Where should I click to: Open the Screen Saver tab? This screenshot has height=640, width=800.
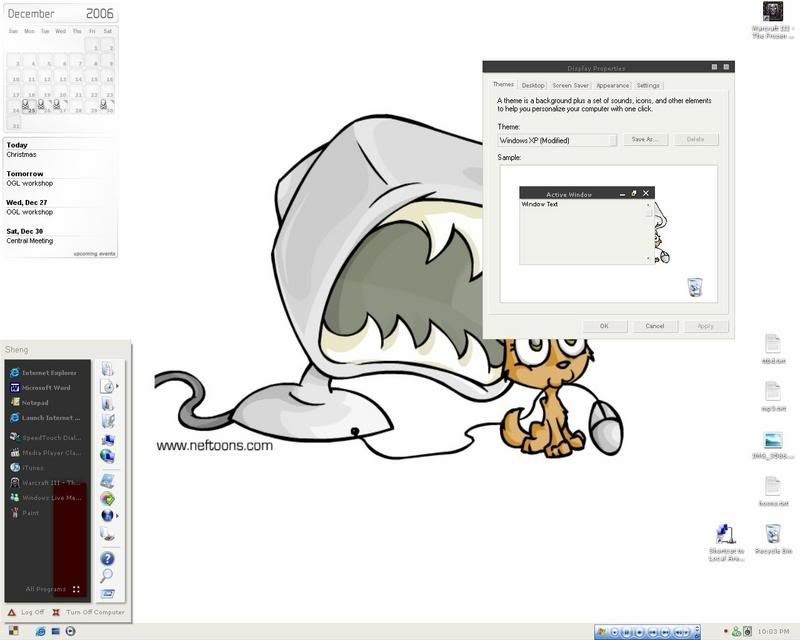pyautogui.click(x=570, y=85)
